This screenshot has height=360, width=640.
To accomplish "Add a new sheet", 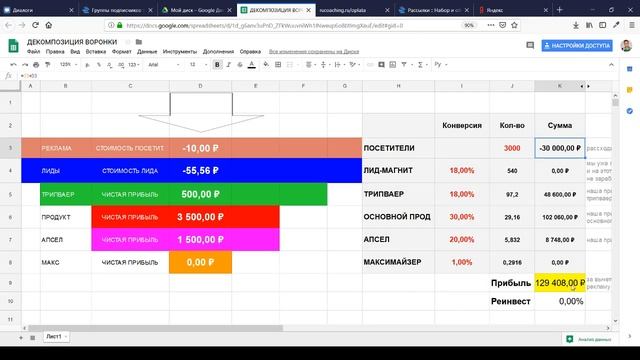I will [x=21, y=337].
